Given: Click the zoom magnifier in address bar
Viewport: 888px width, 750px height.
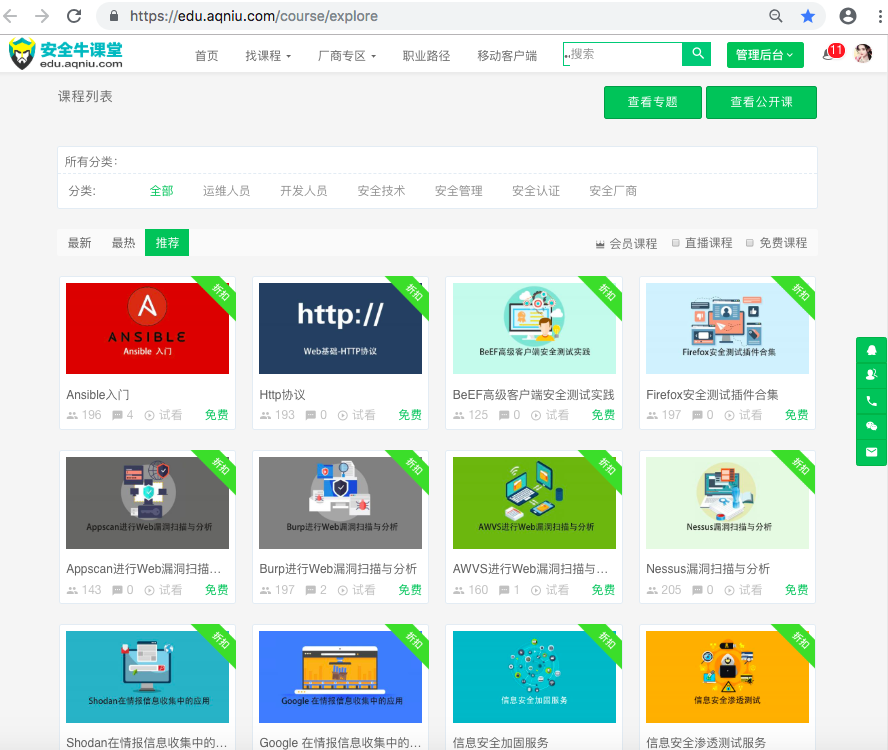Looking at the screenshot, I should pos(776,16).
